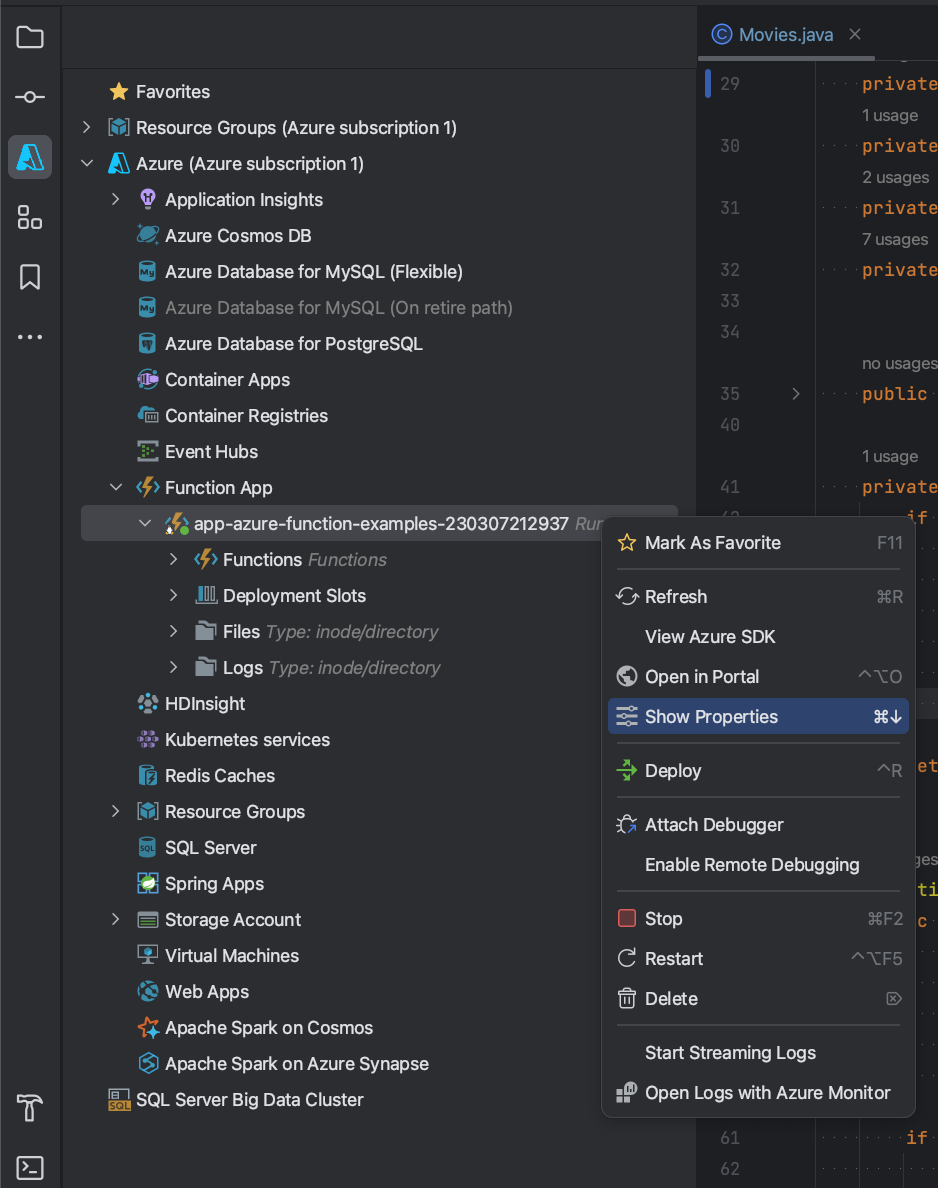The height and width of the screenshot is (1188, 938).
Task: Expand the Deployment Slots node
Action: click(172, 595)
